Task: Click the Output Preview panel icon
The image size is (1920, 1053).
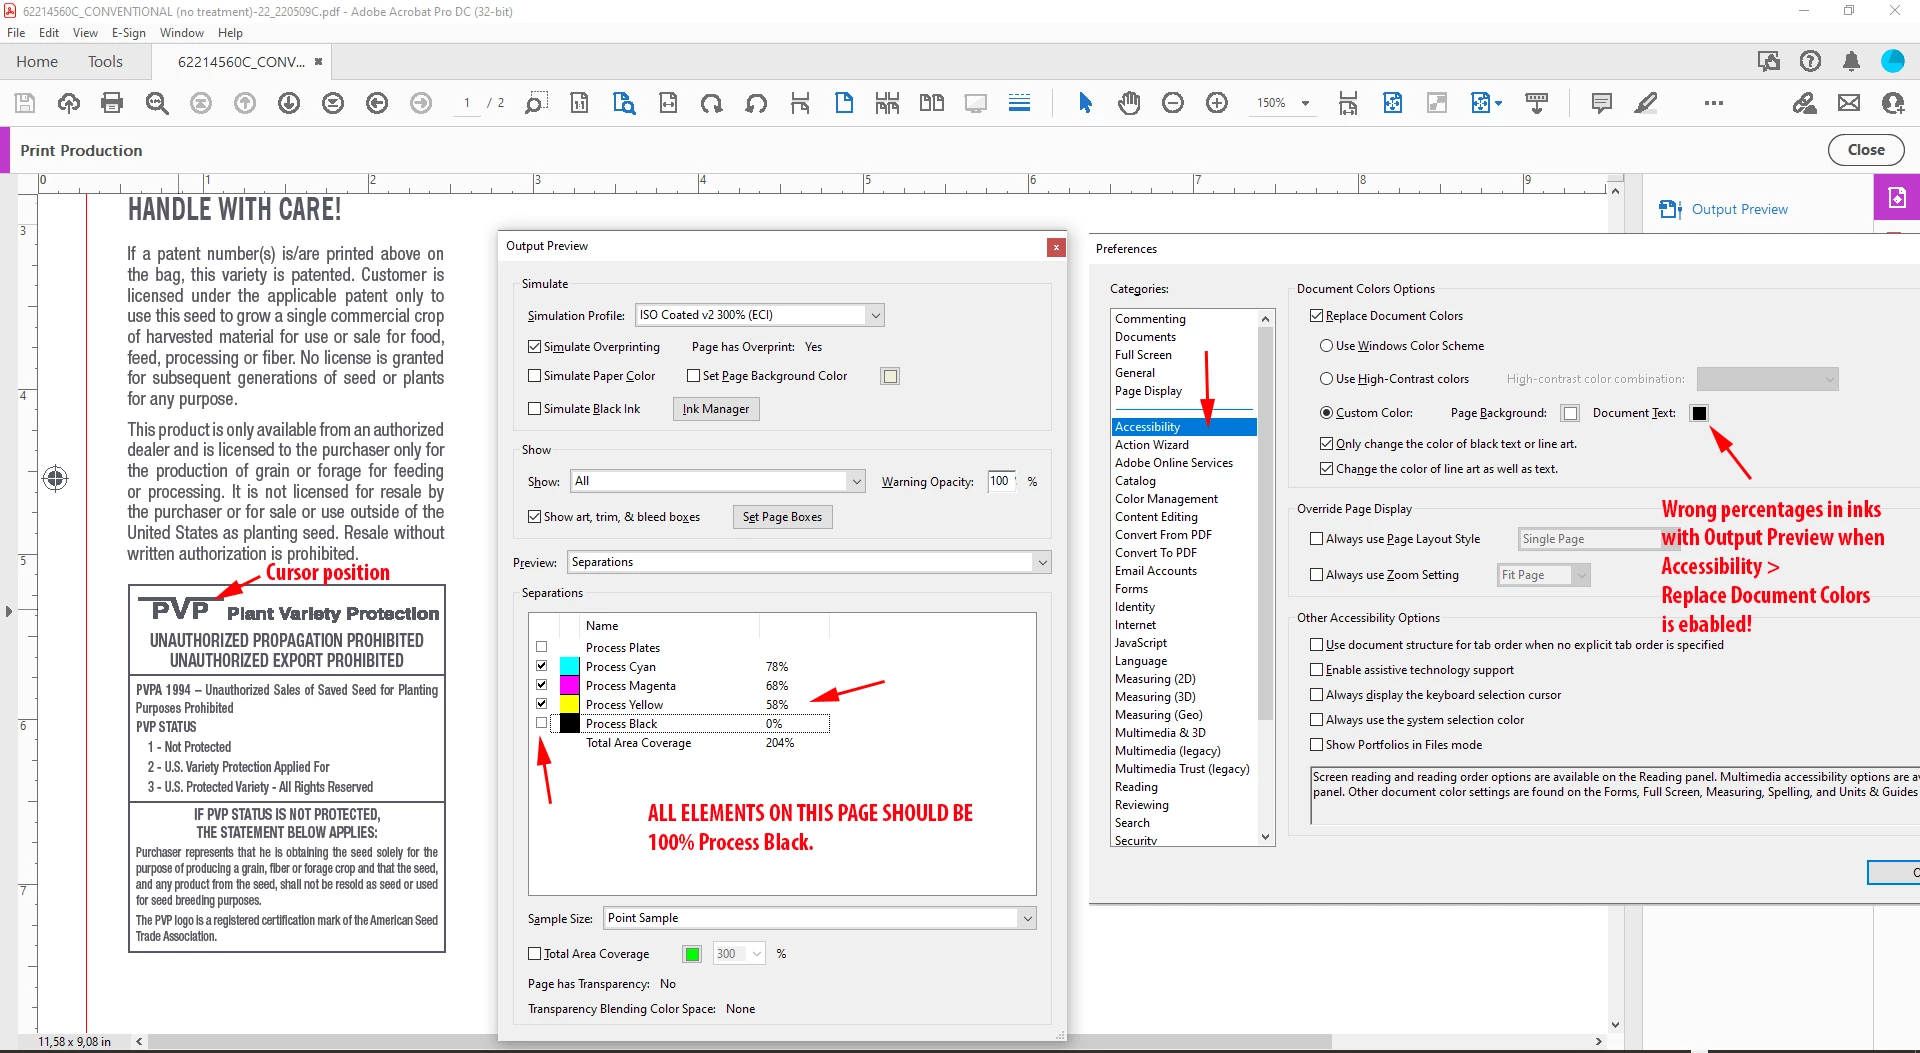Action: [x=1670, y=209]
